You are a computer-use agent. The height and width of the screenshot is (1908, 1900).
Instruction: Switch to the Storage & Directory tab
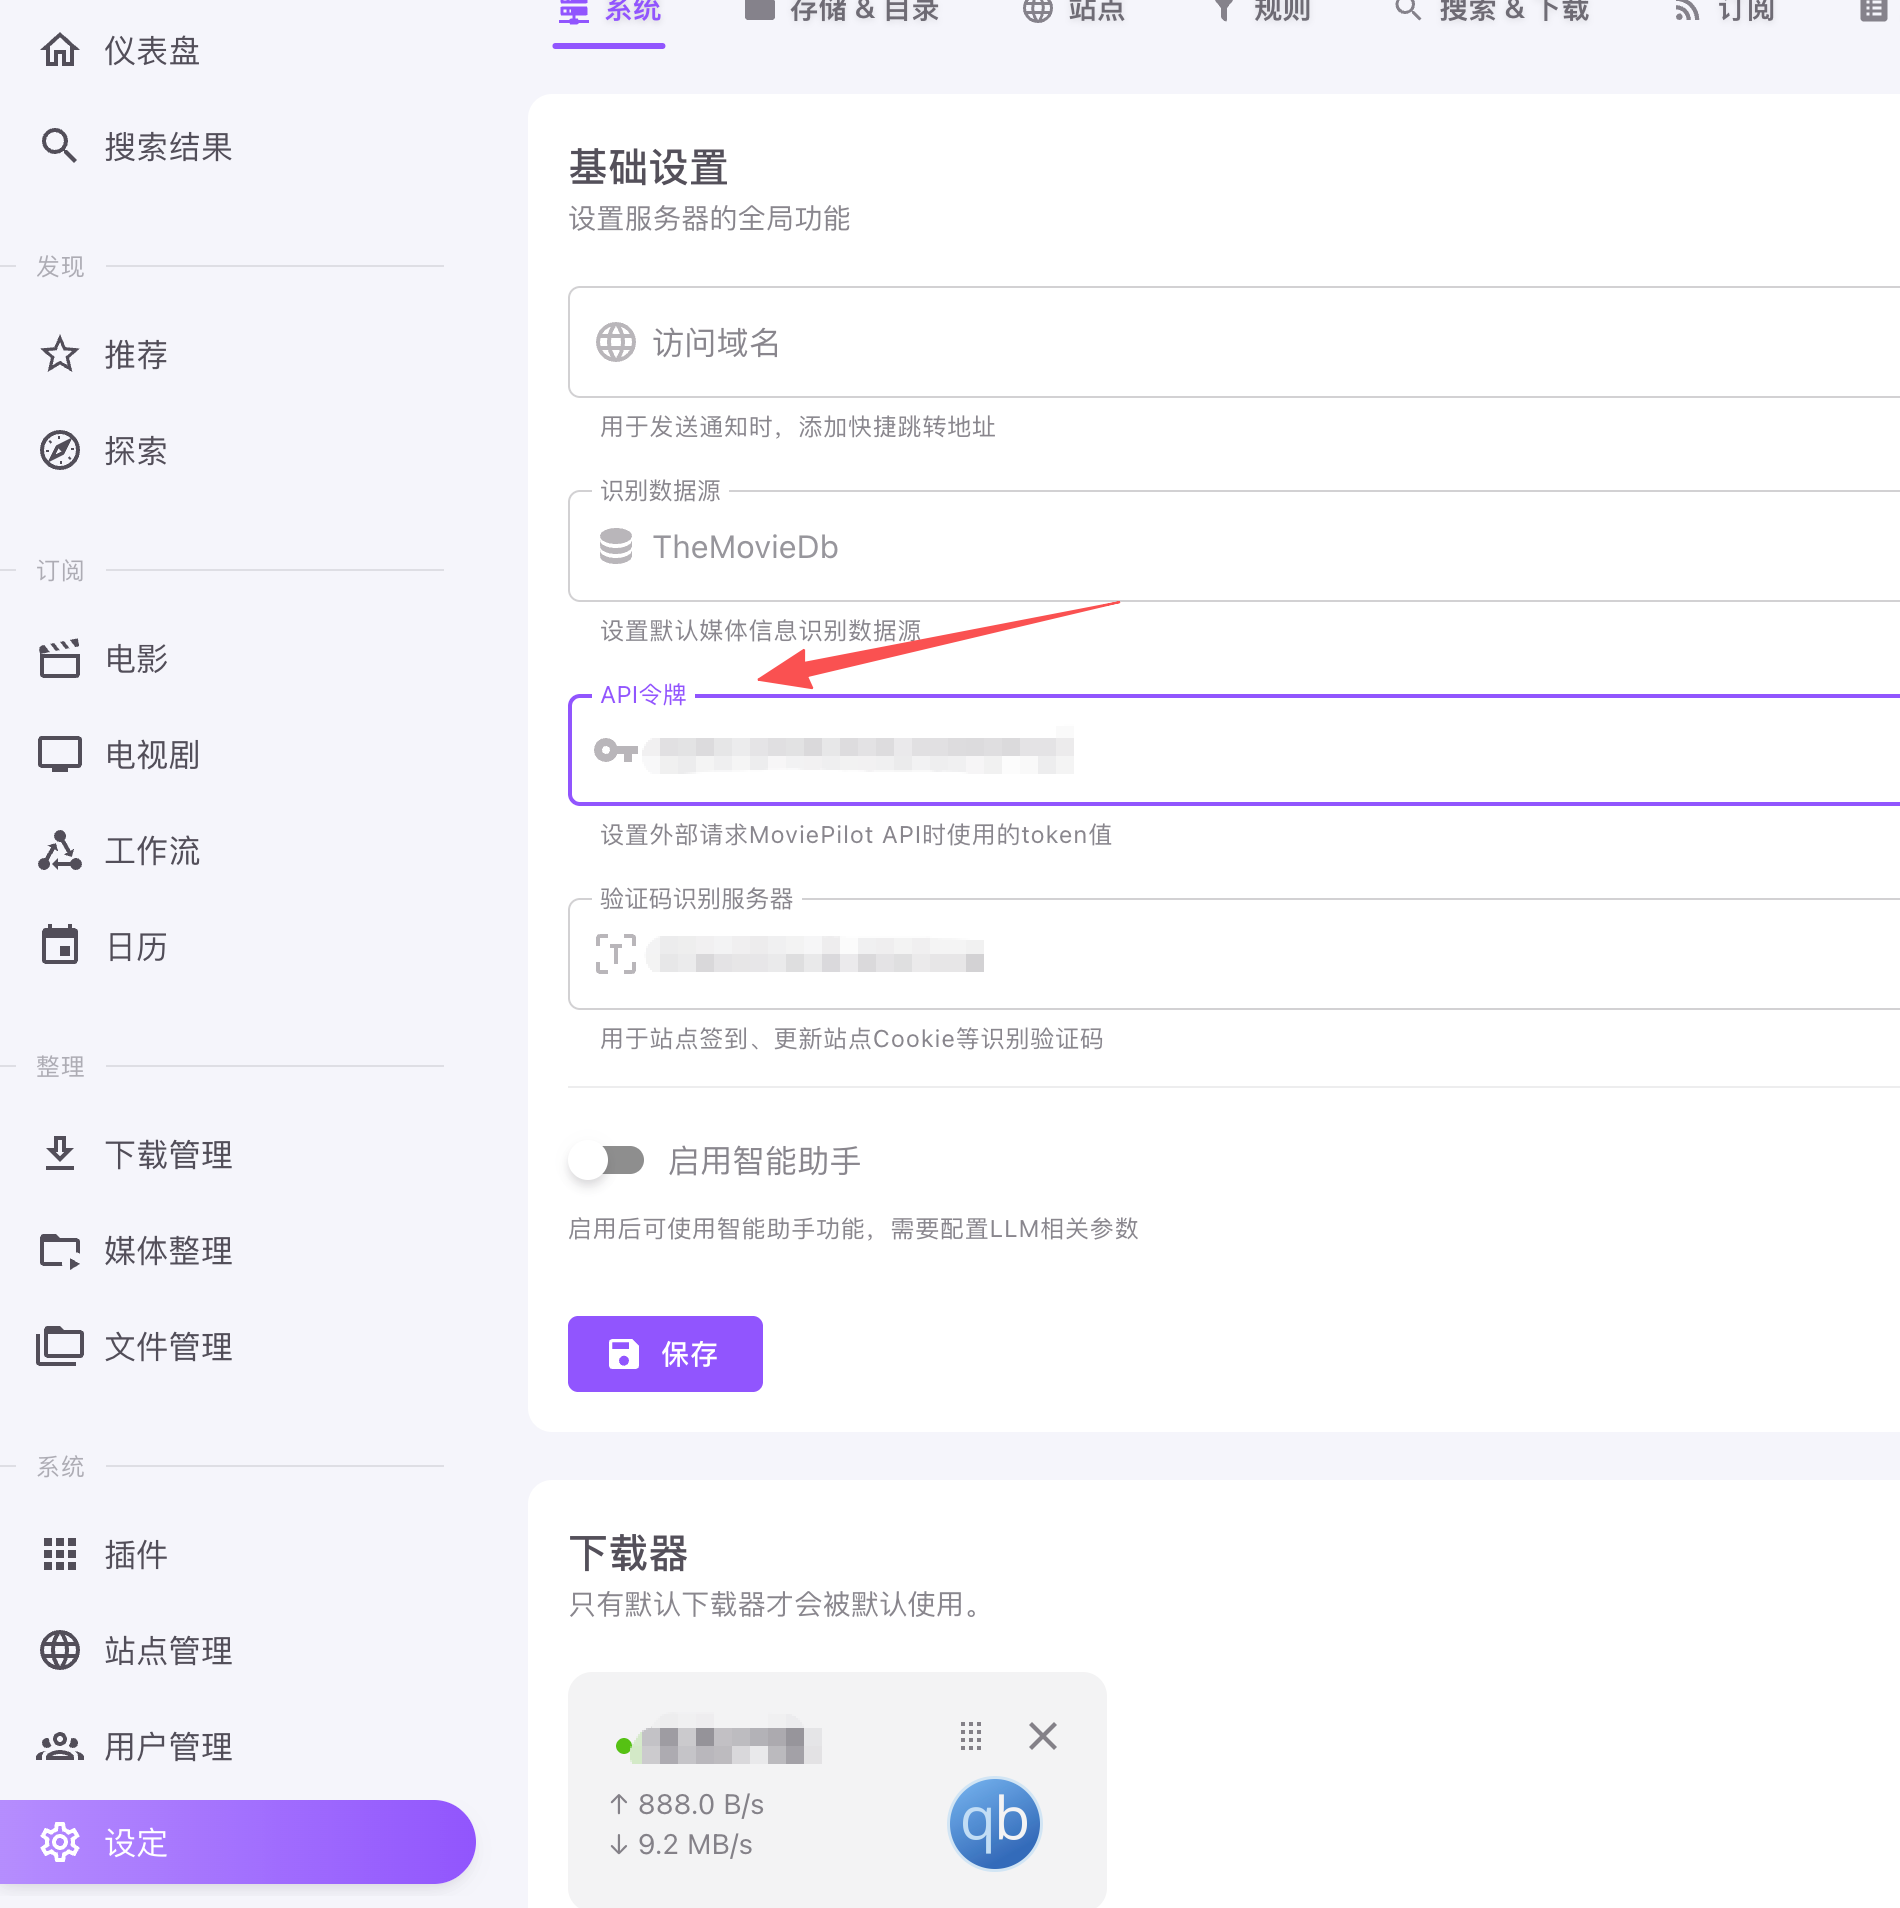[842, 12]
